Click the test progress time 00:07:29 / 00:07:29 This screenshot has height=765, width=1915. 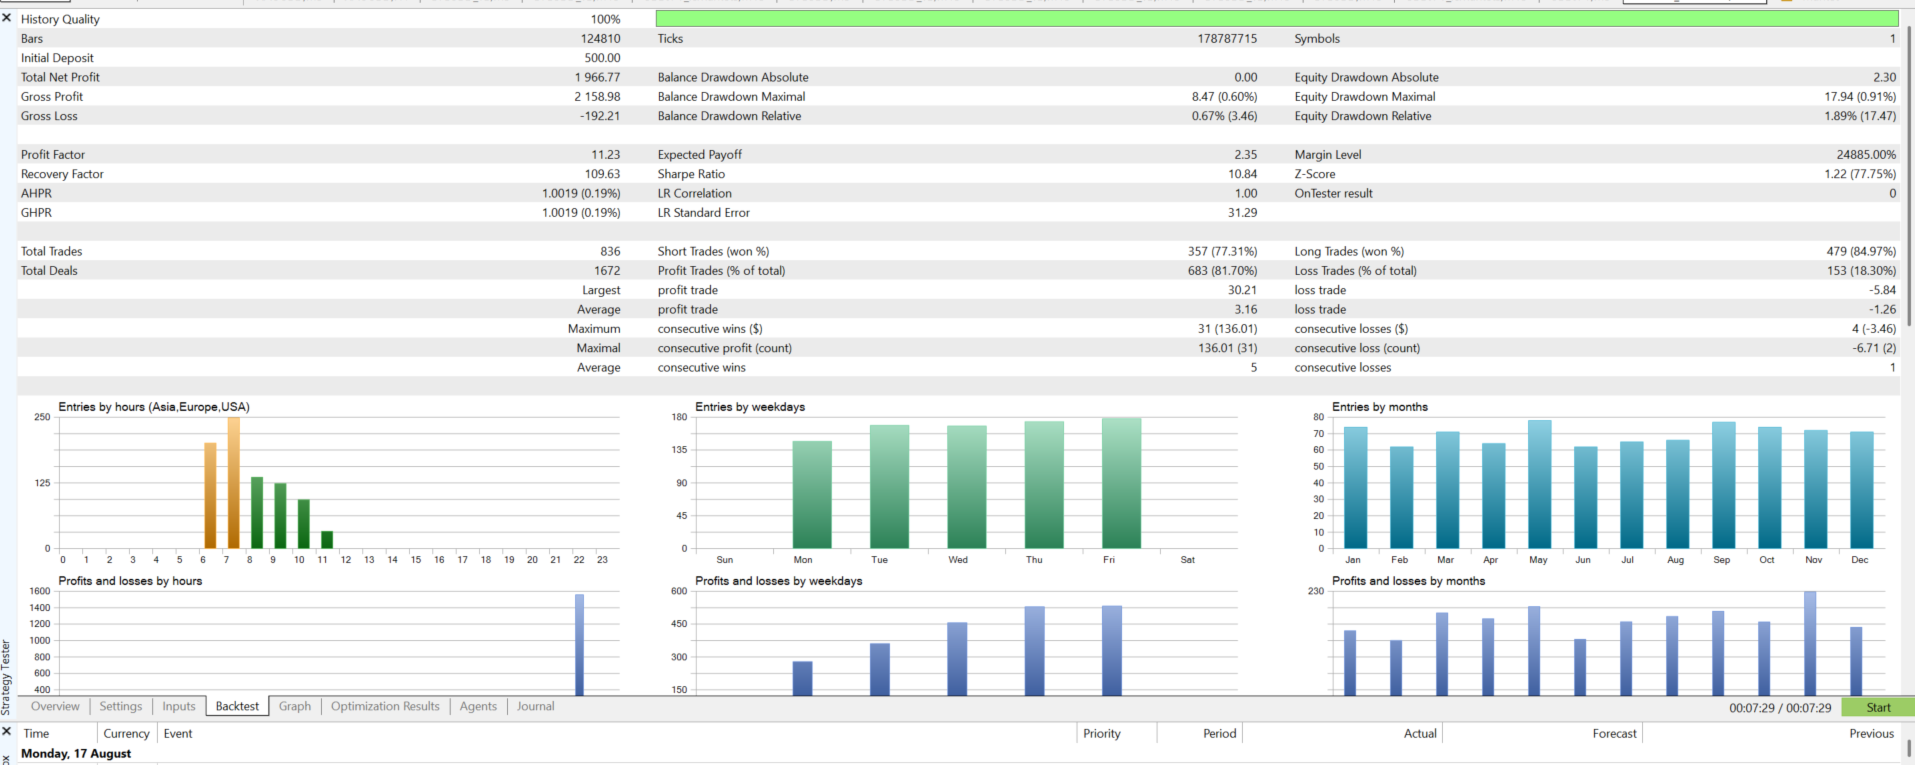pos(1780,708)
